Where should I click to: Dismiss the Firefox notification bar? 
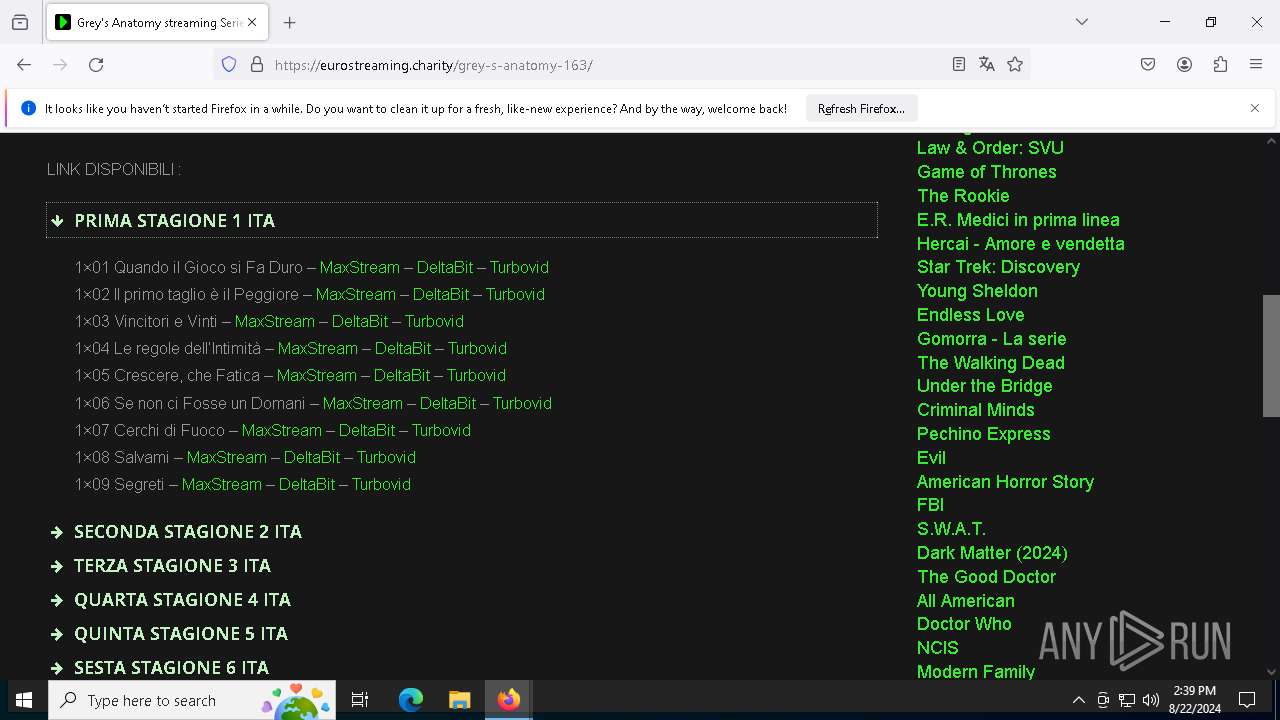tap(1255, 108)
